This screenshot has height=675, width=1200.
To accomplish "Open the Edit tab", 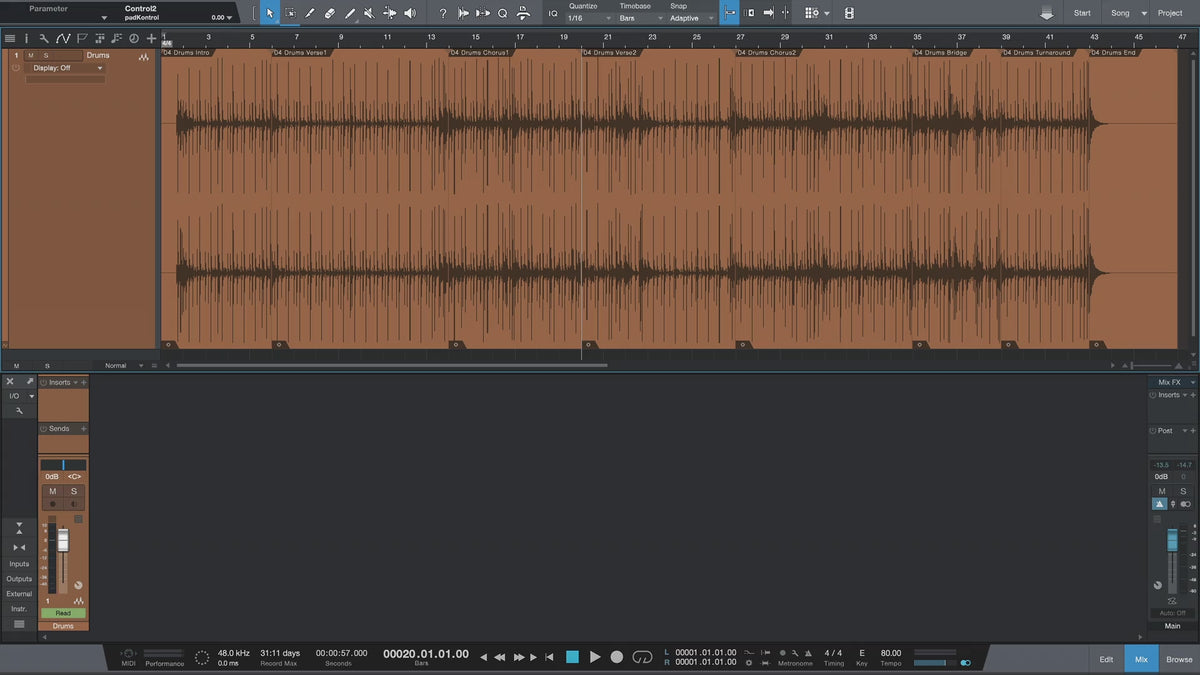I will (x=1106, y=659).
